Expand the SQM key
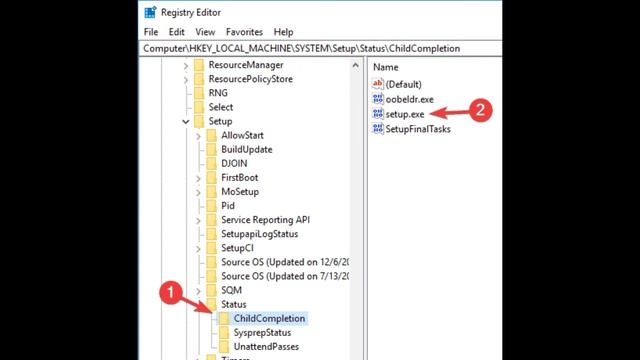The height and width of the screenshot is (360, 640). (x=198, y=291)
